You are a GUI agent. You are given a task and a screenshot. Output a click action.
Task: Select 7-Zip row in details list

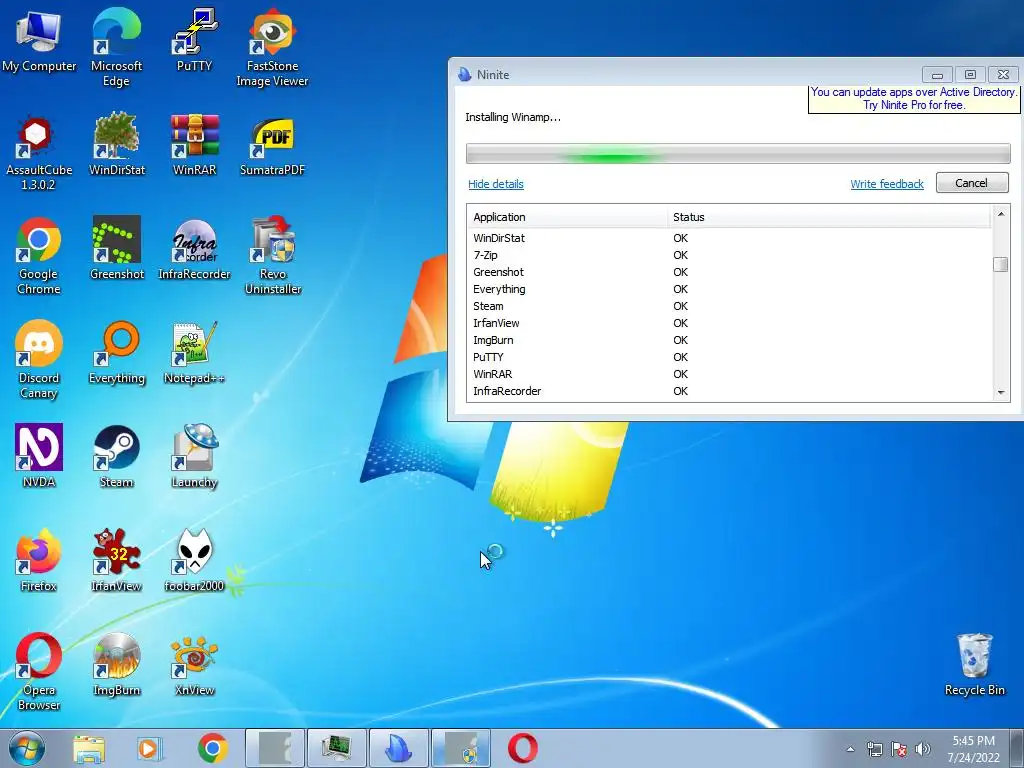click(x=729, y=255)
